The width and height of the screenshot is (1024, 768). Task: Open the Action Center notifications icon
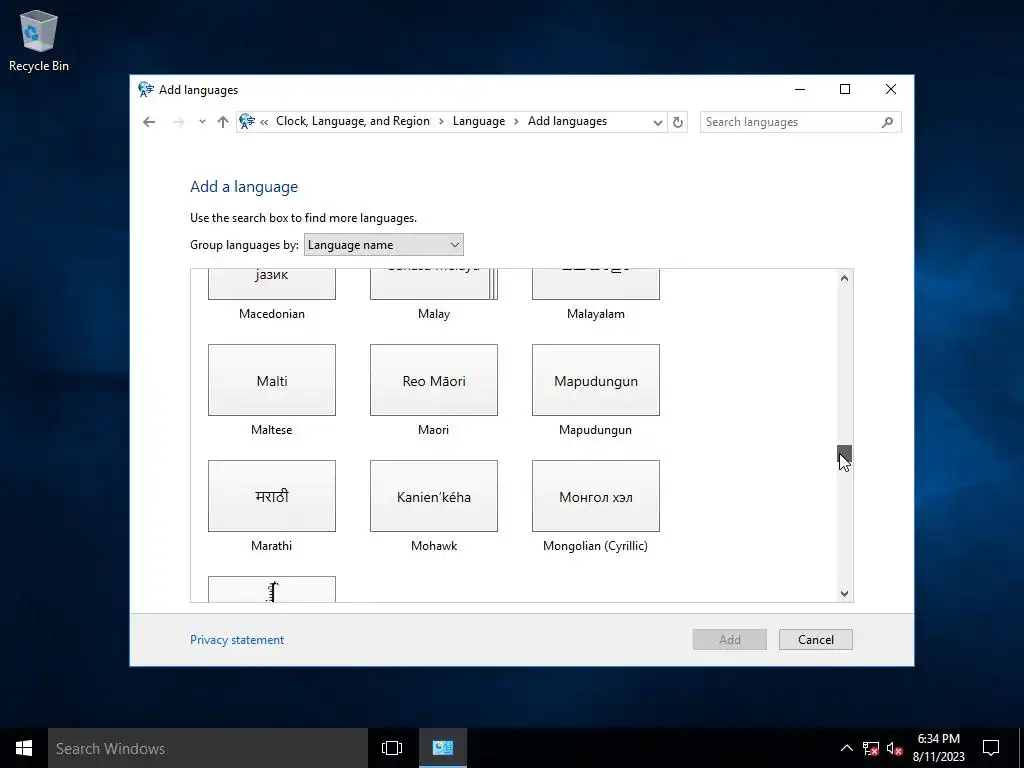pos(991,748)
